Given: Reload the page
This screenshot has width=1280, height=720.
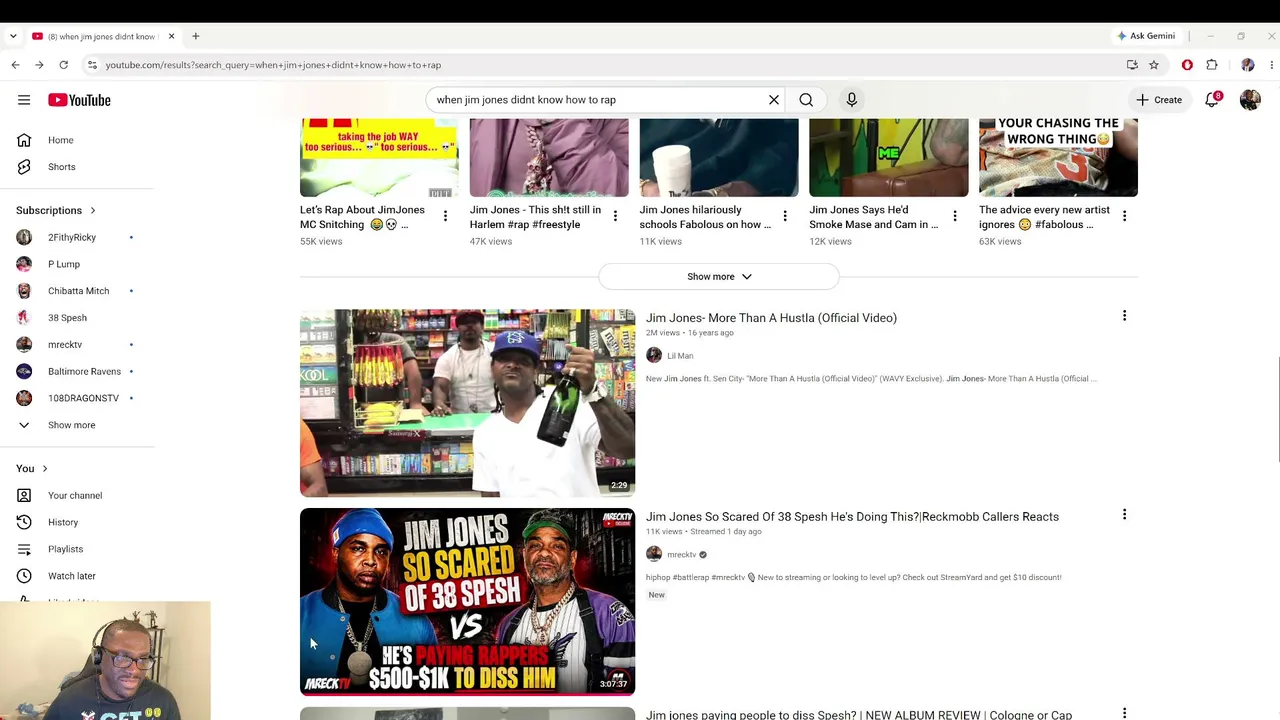Looking at the screenshot, I should click(x=63, y=65).
